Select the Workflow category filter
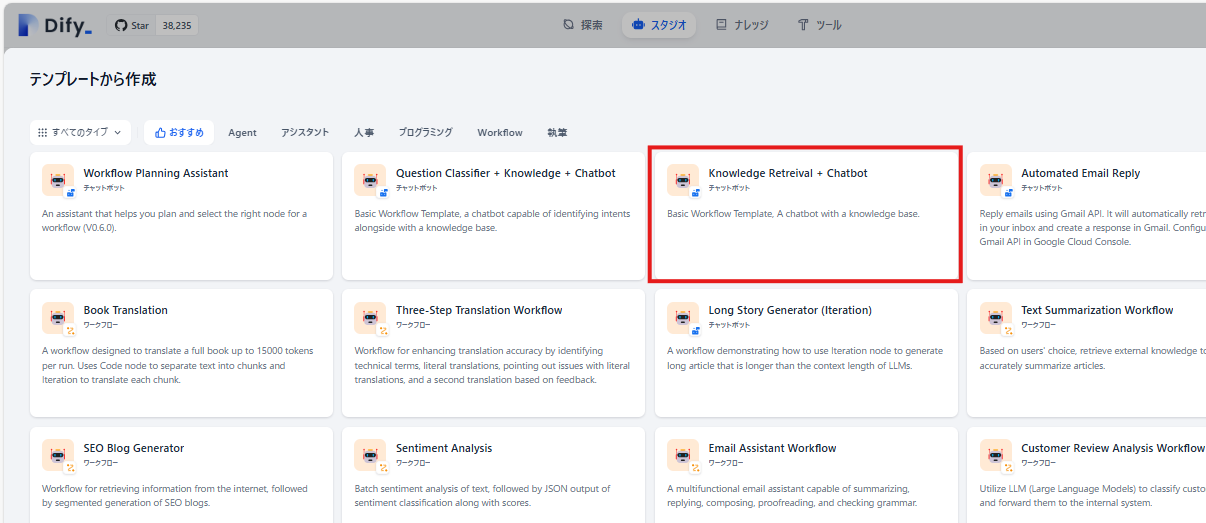The height and width of the screenshot is (523, 1206). click(x=500, y=132)
